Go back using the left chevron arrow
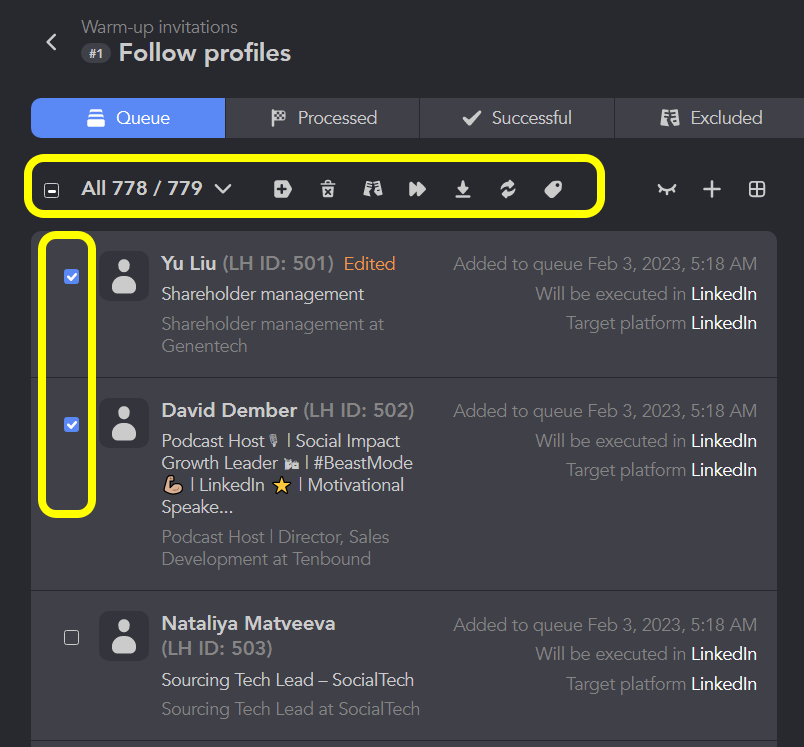The height and width of the screenshot is (747, 804). click(51, 42)
